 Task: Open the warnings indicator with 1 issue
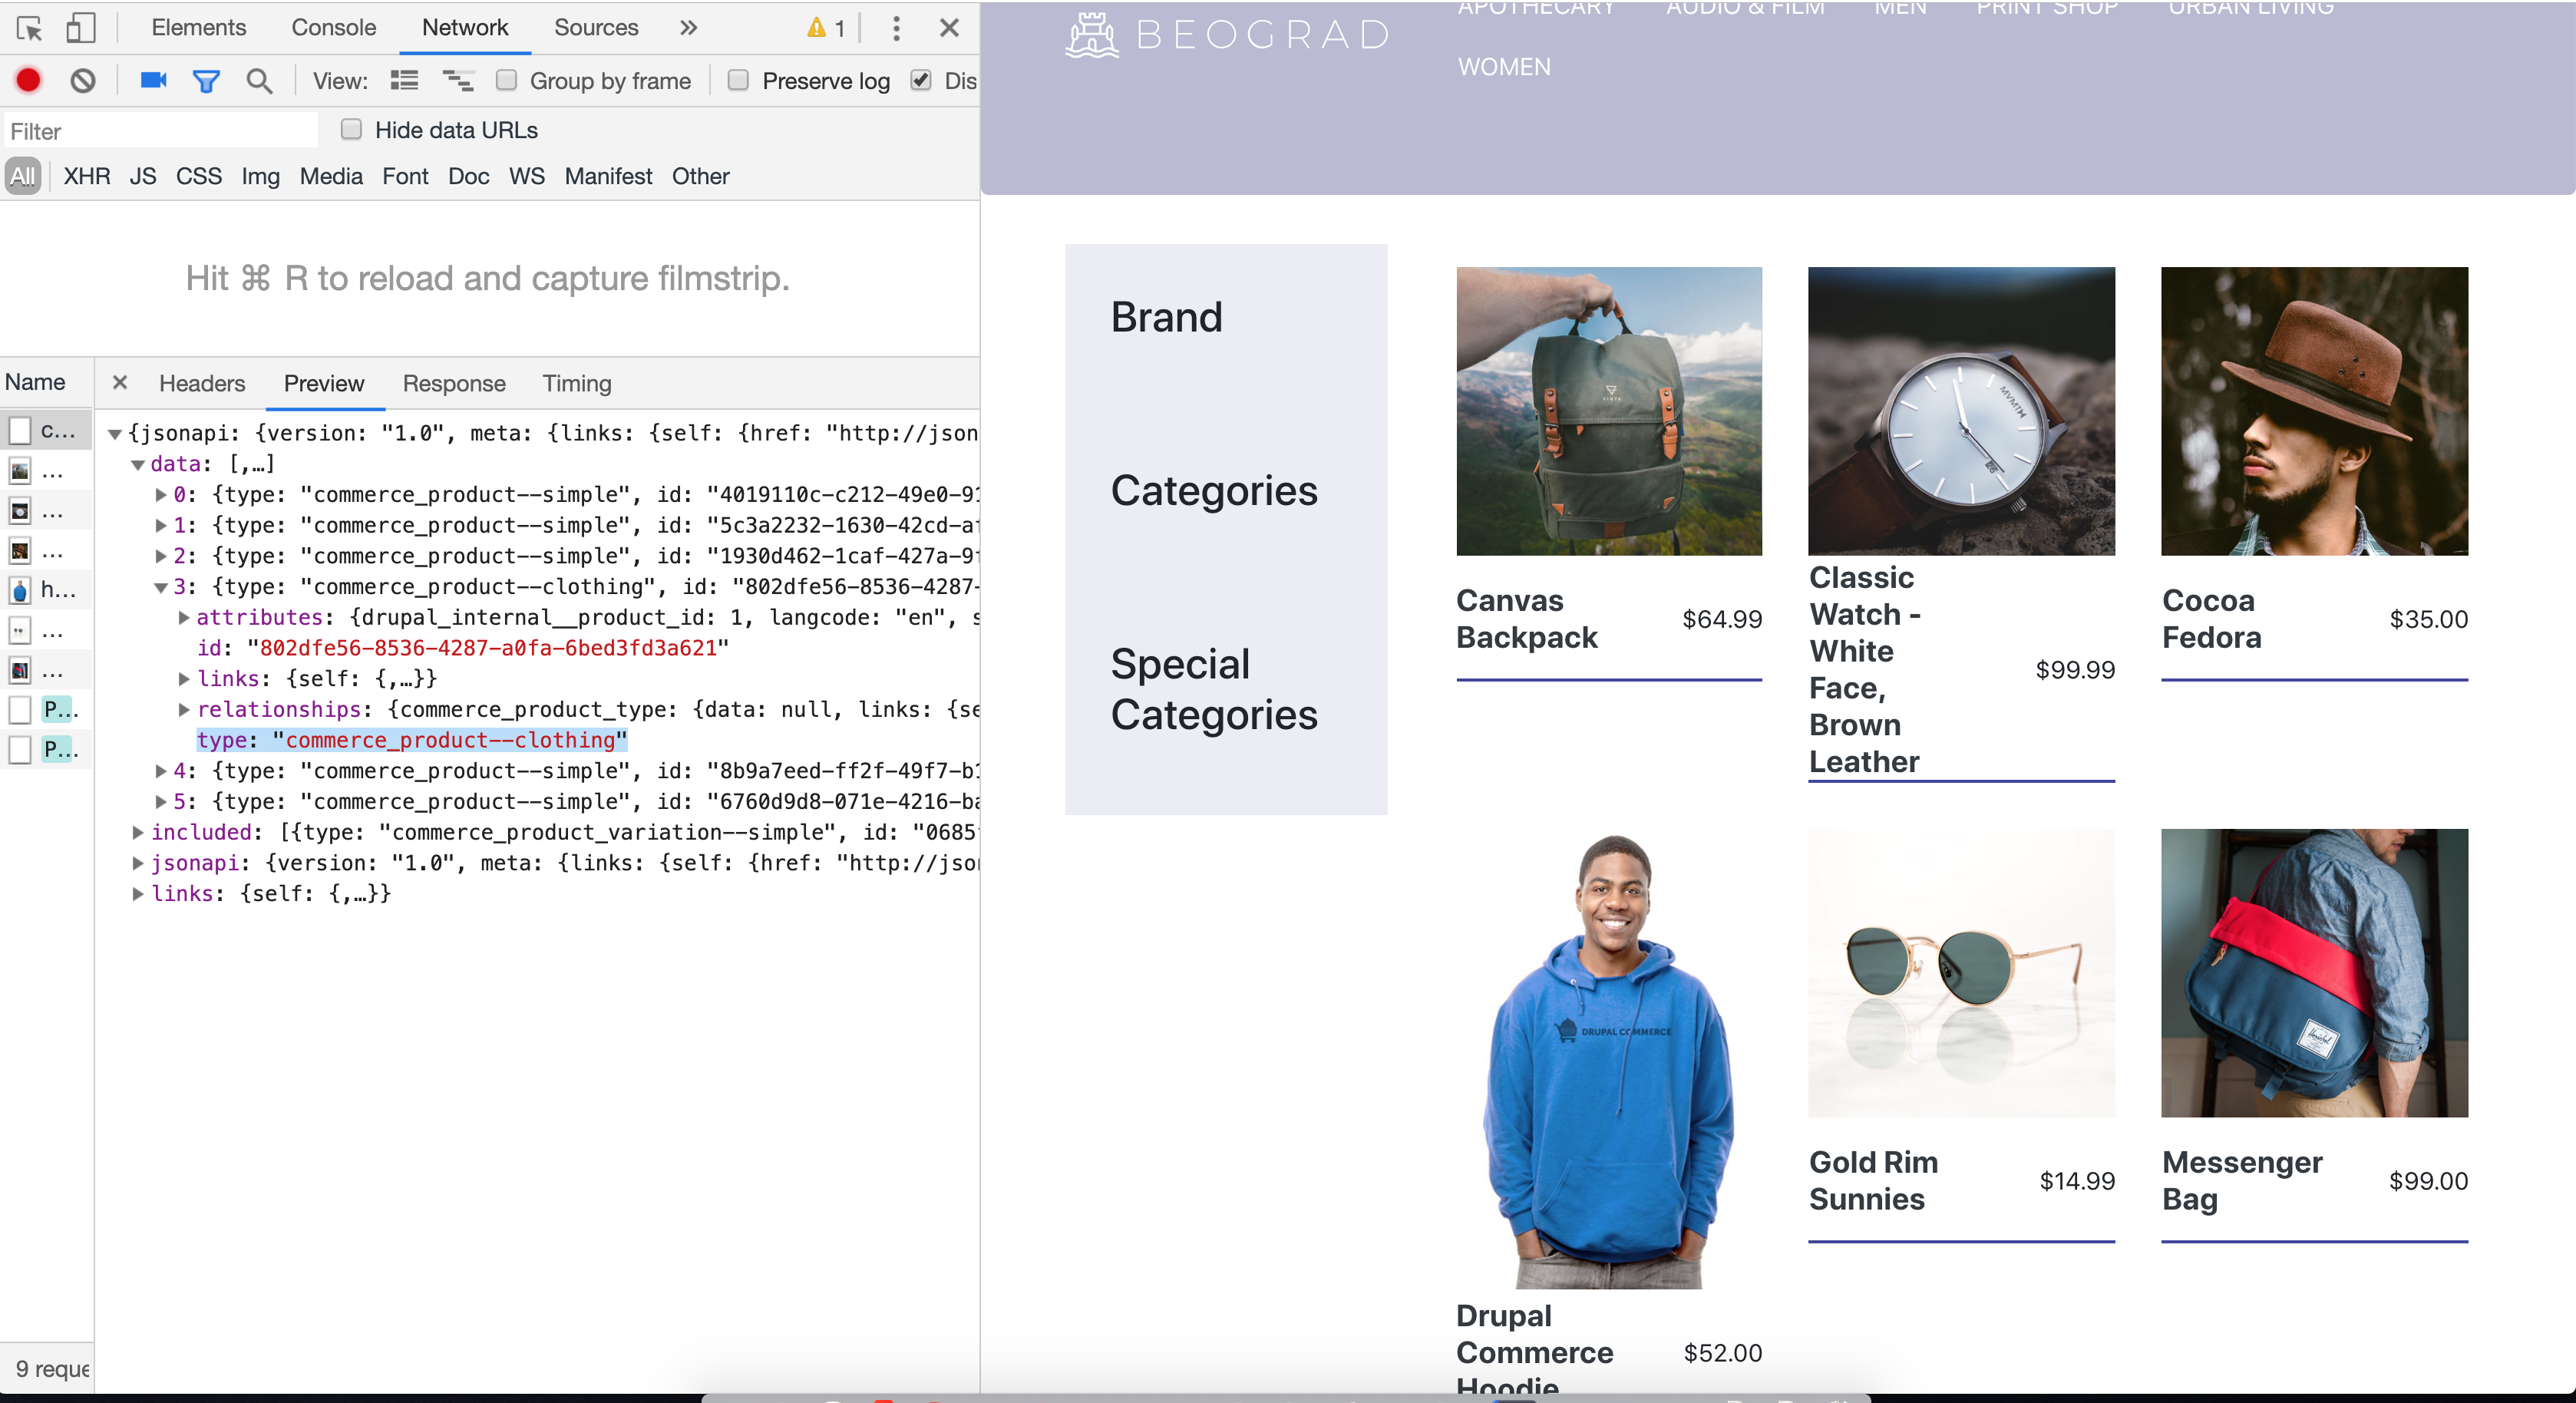tap(826, 28)
